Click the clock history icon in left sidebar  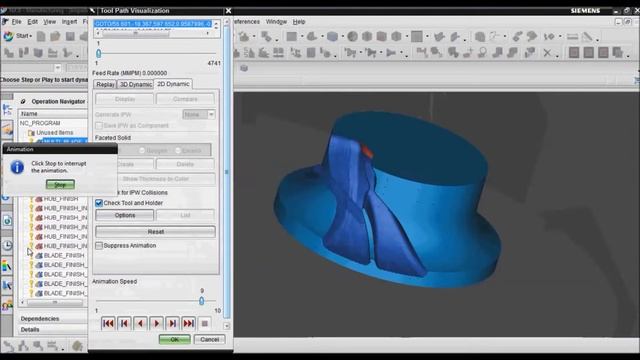(7, 245)
